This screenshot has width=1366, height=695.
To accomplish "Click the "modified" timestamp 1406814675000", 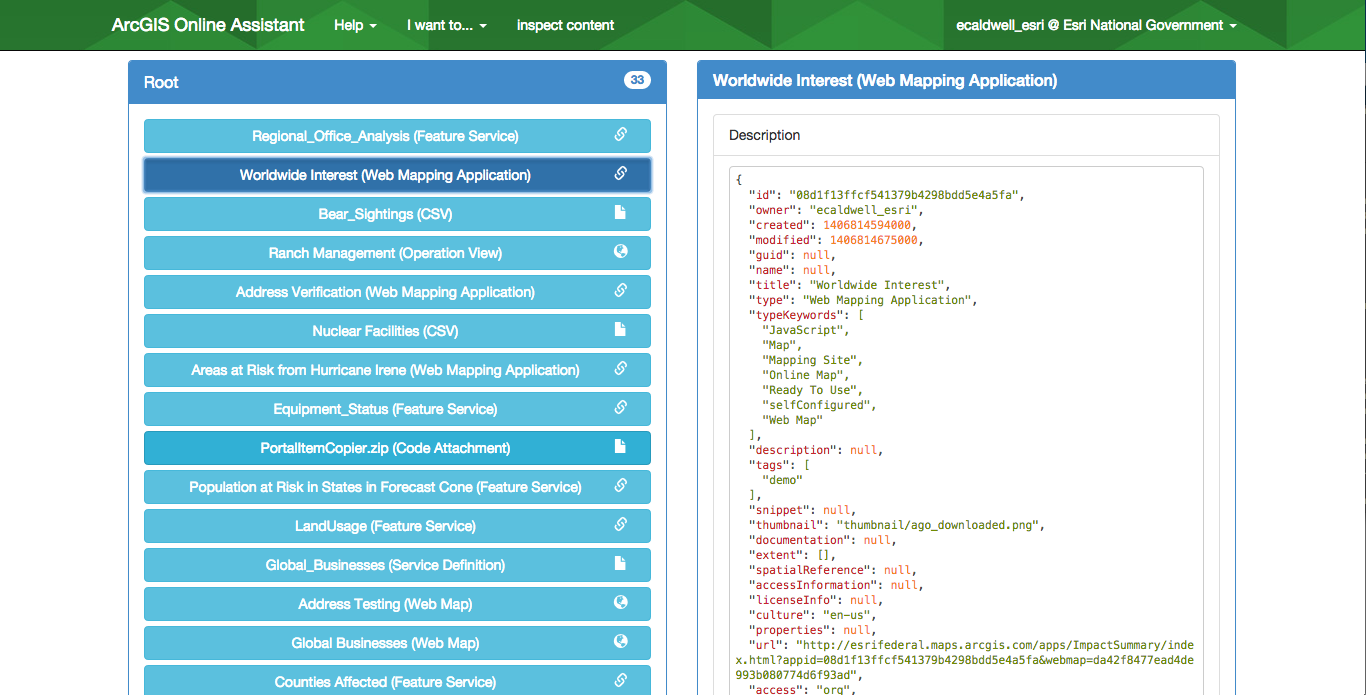I will [x=876, y=240].
